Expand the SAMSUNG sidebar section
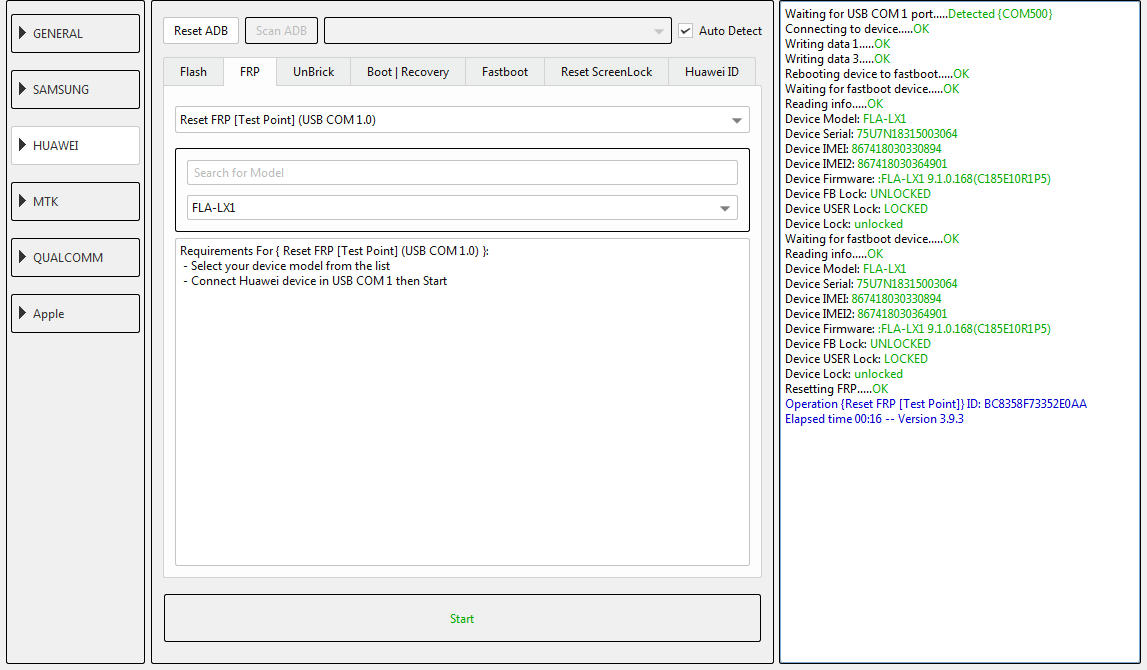 75,89
